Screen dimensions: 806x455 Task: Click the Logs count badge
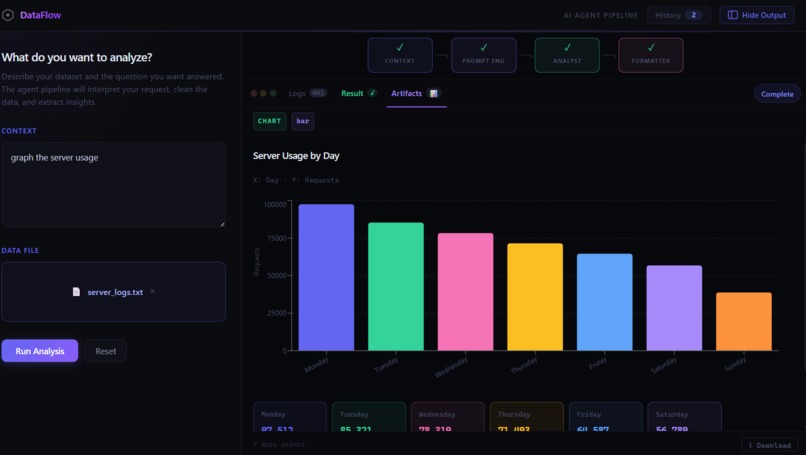319,93
